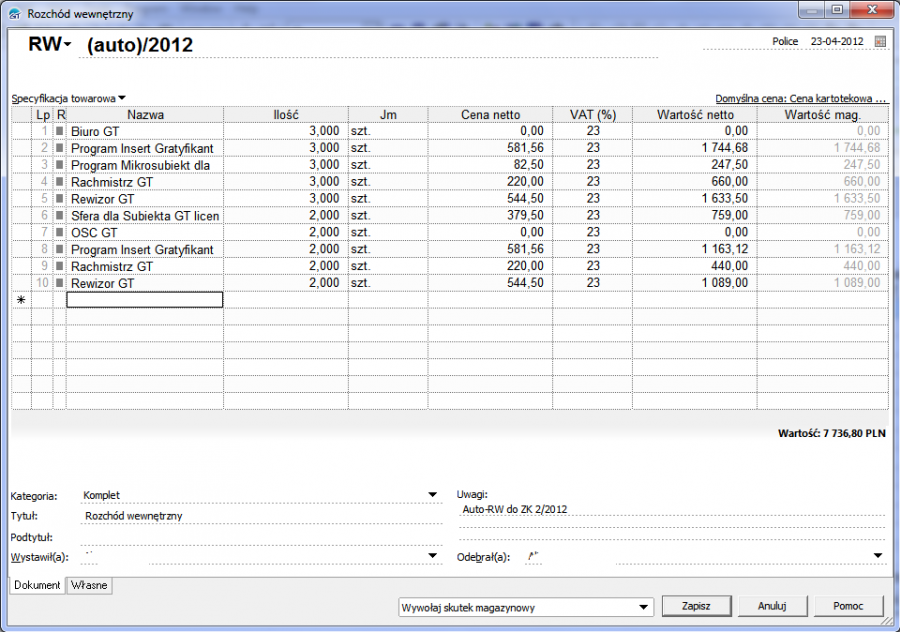Click the 1 744,68 Wartość netto cell
Screen dimensions: 900x632
(695, 148)
